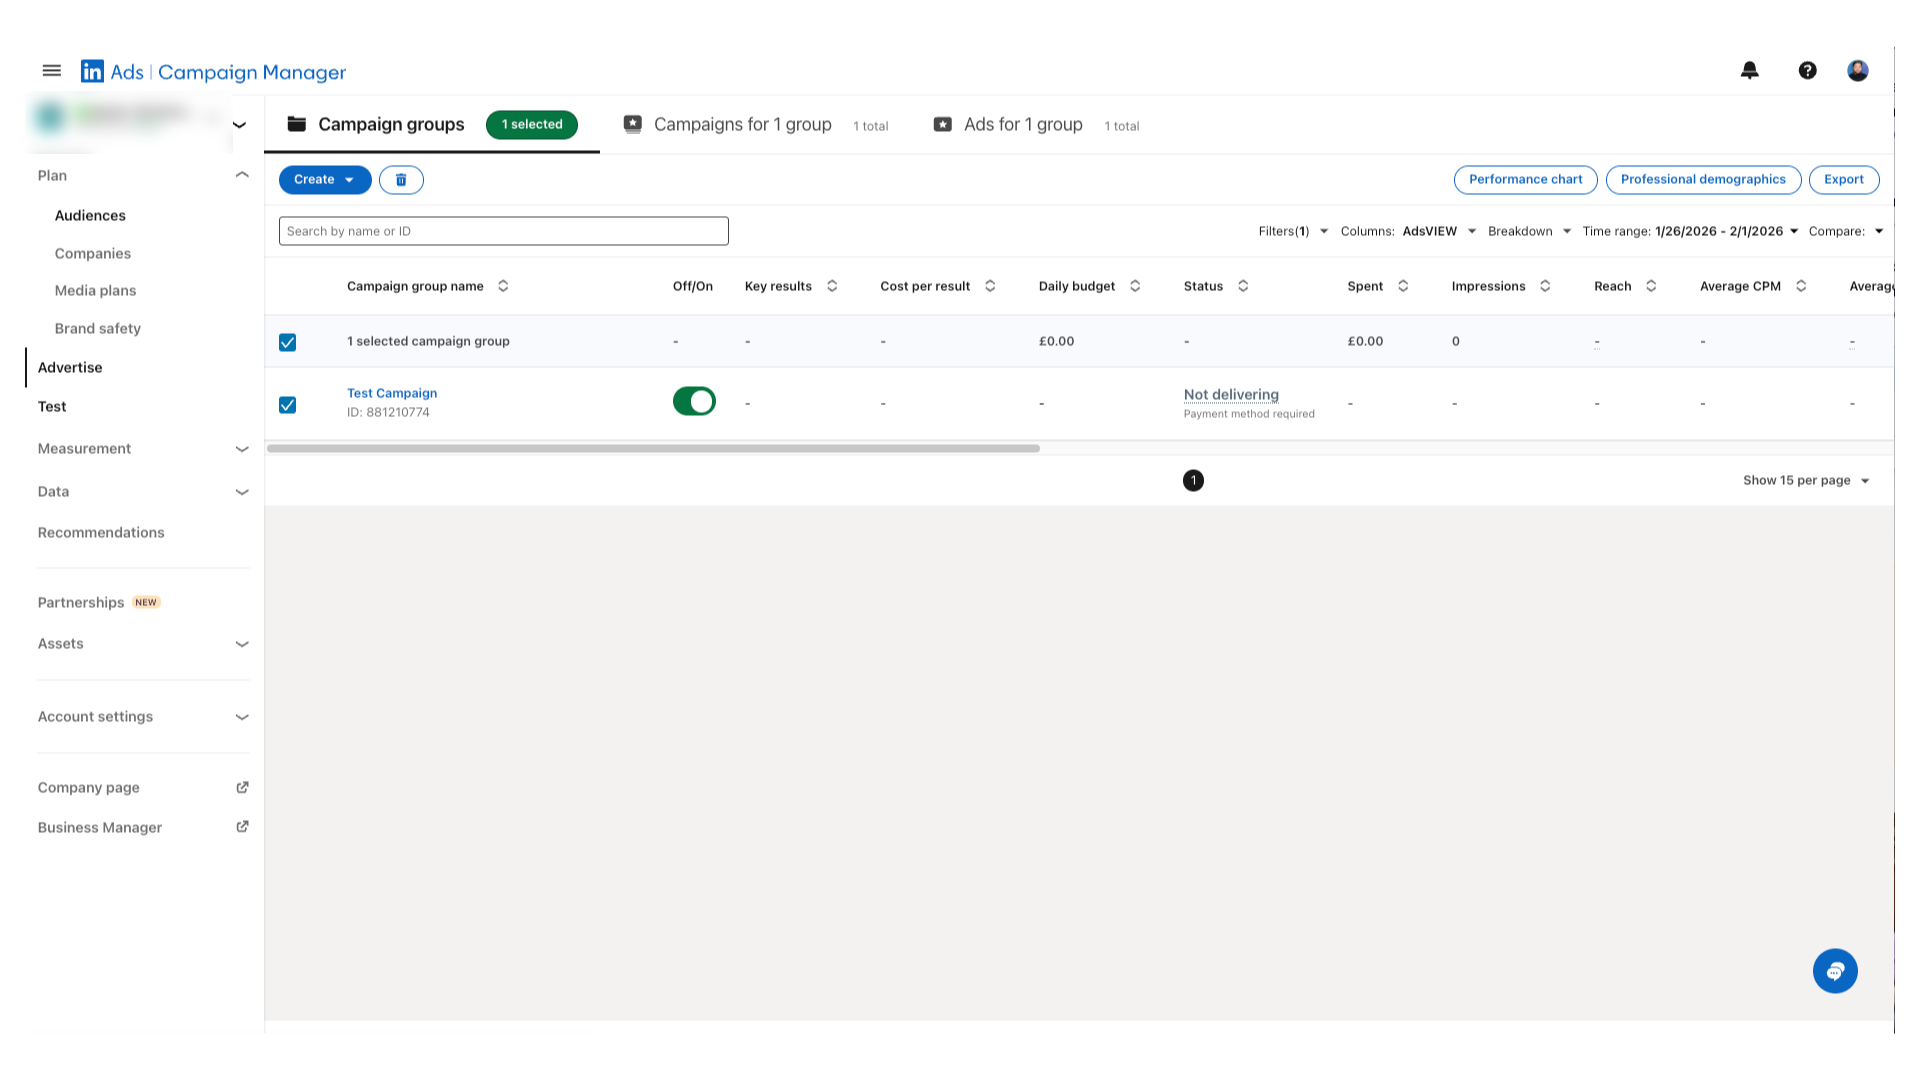Uncheck the Test Campaign row checkbox
Image resolution: width=1920 pixels, height=1080 pixels.
click(x=288, y=405)
